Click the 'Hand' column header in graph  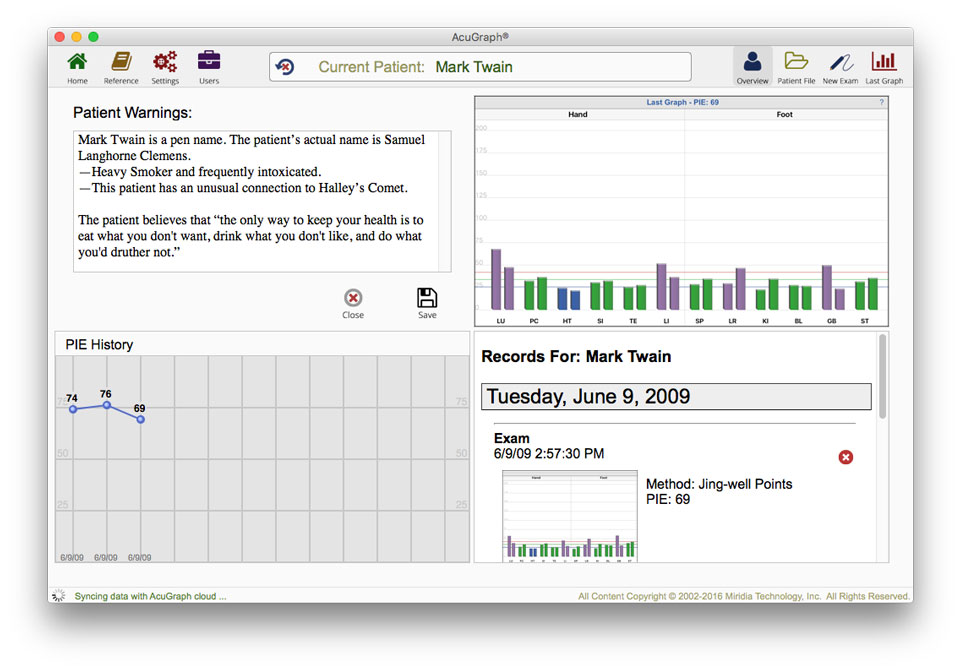577,115
